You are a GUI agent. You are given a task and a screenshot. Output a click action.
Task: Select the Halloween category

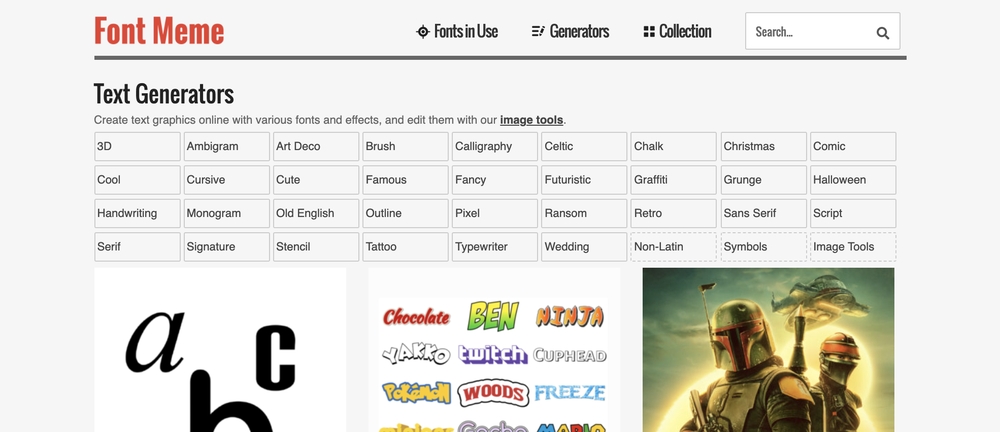[853, 180]
